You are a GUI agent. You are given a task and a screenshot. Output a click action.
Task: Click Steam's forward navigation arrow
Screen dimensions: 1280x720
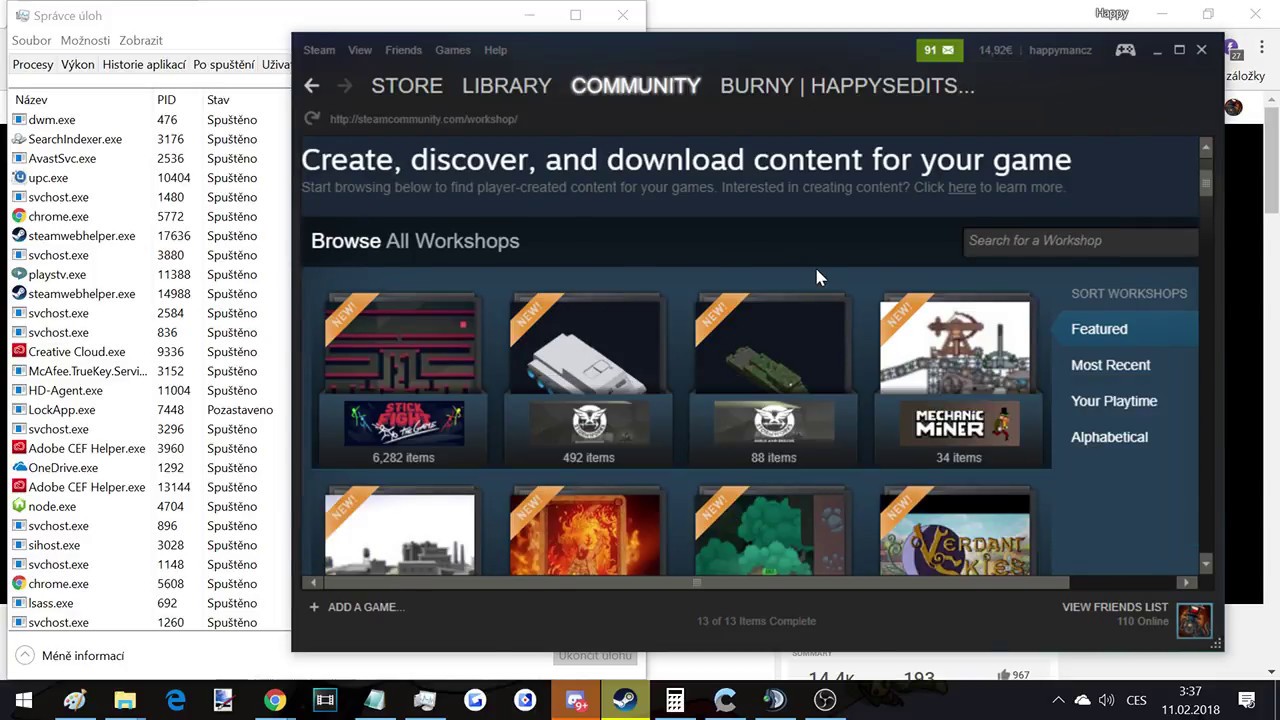345,86
